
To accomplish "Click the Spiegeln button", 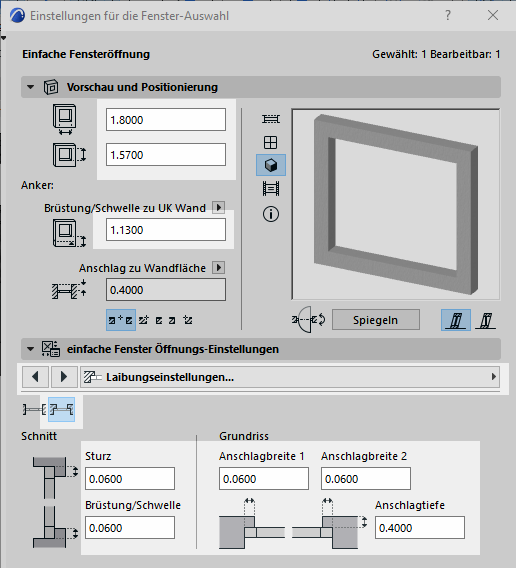I will 376,320.
